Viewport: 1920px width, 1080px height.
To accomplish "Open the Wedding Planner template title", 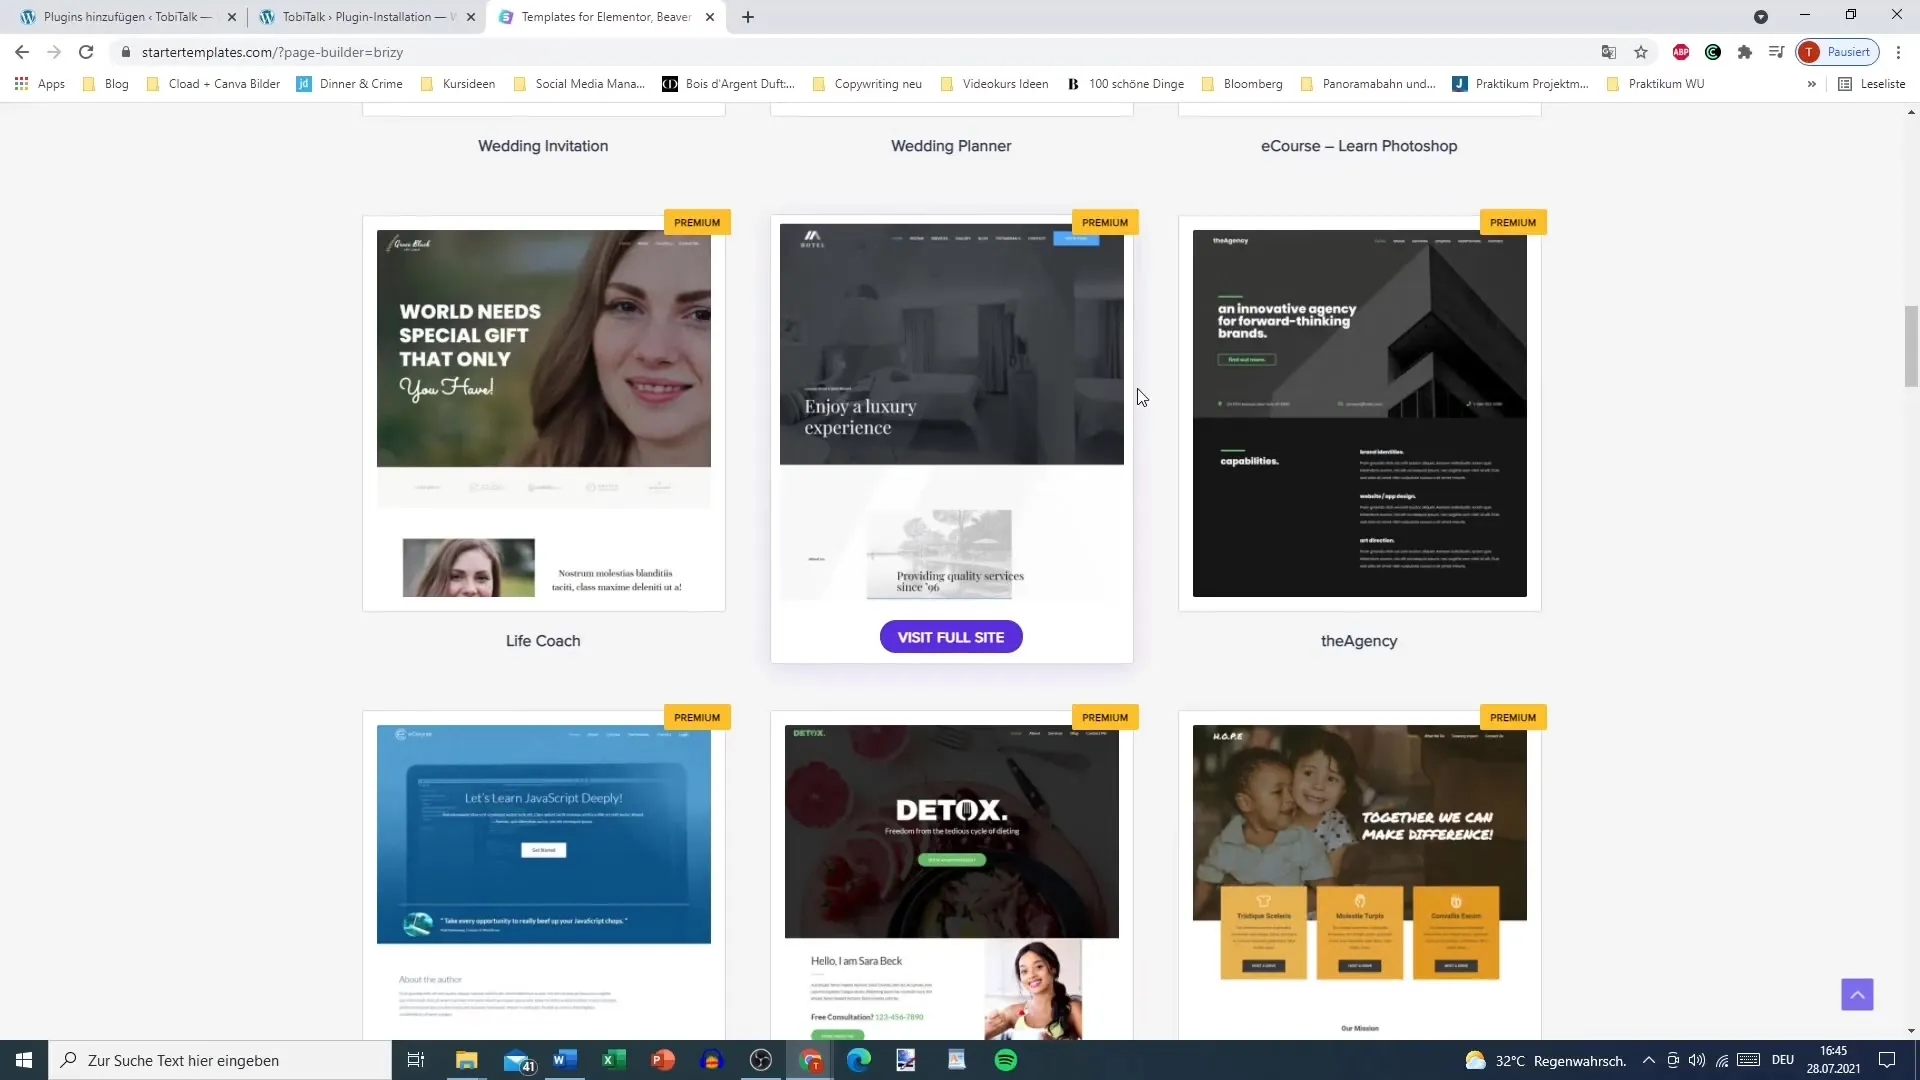I will point(951,146).
